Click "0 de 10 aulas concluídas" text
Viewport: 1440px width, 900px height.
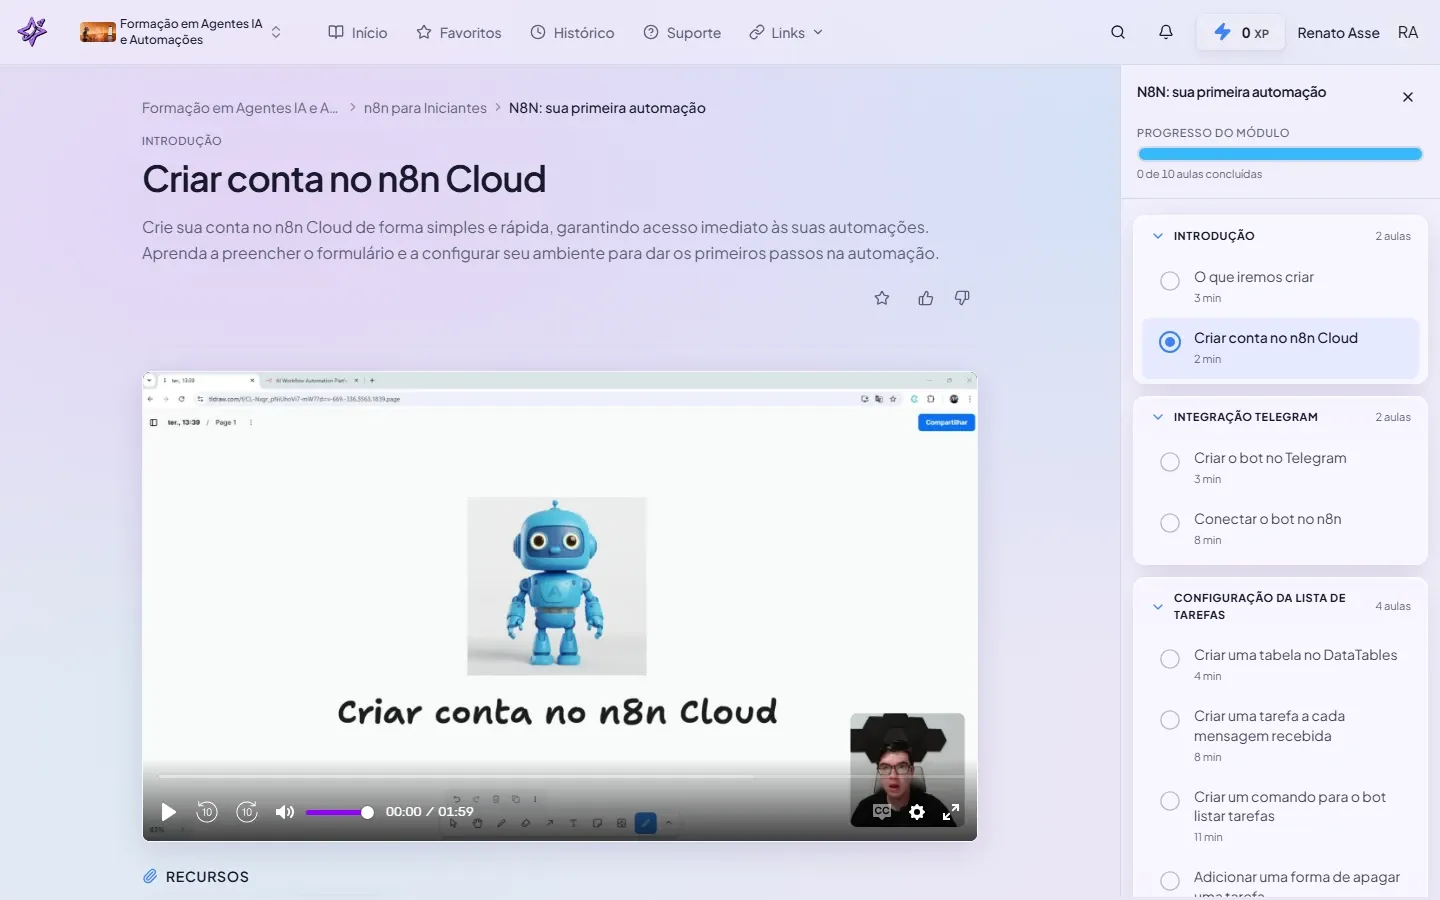click(x=1199, y=174)
